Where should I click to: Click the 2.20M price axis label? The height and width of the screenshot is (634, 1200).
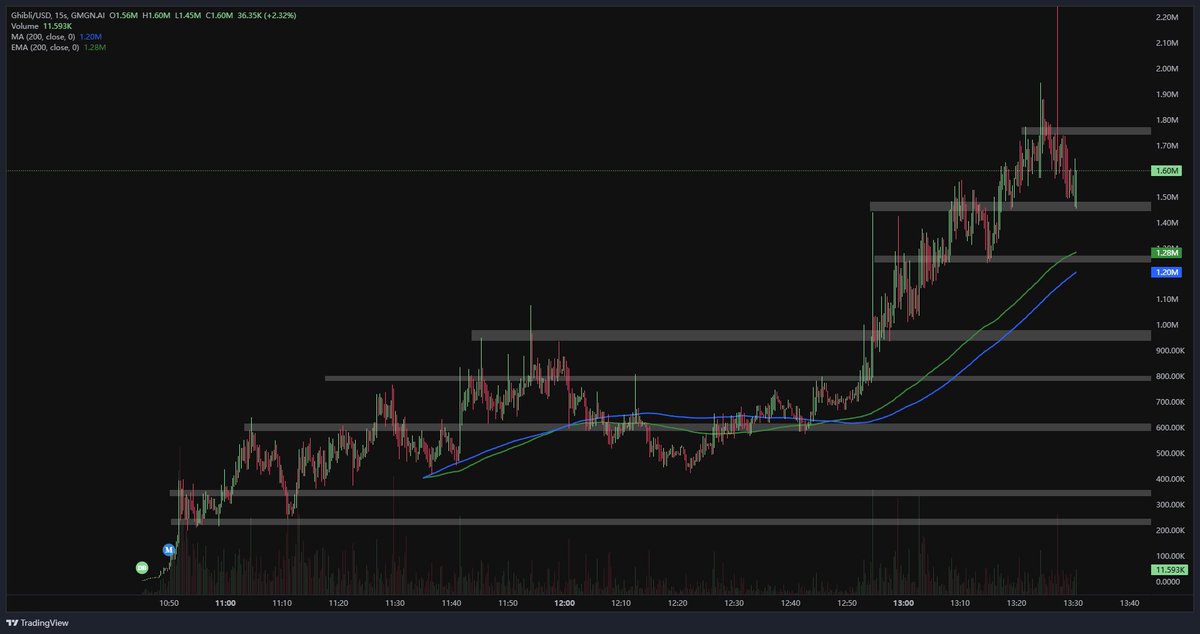tap(1167, 18)
